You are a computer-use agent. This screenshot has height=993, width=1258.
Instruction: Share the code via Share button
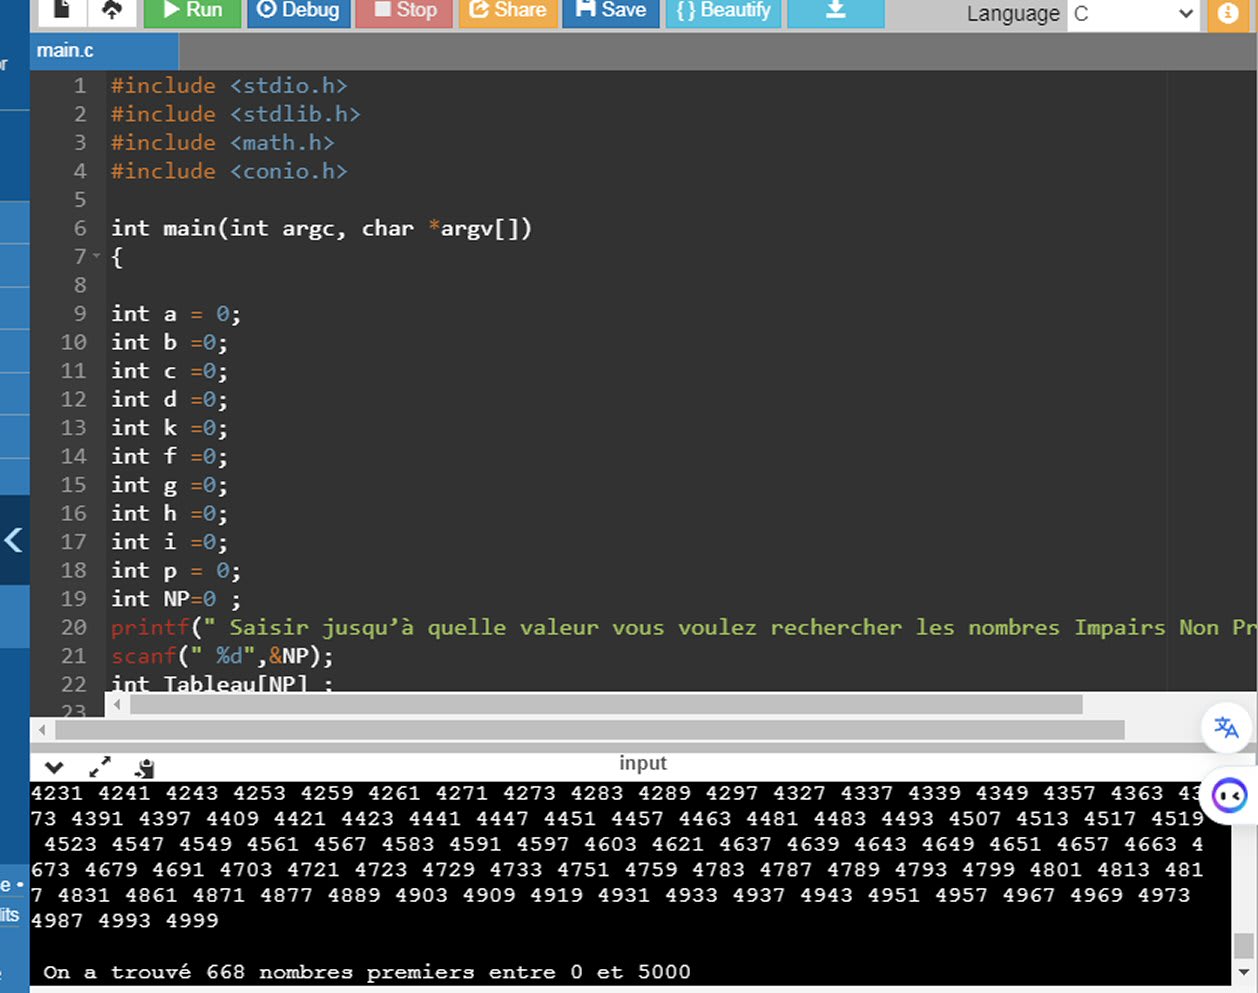[x=507, y=10]
